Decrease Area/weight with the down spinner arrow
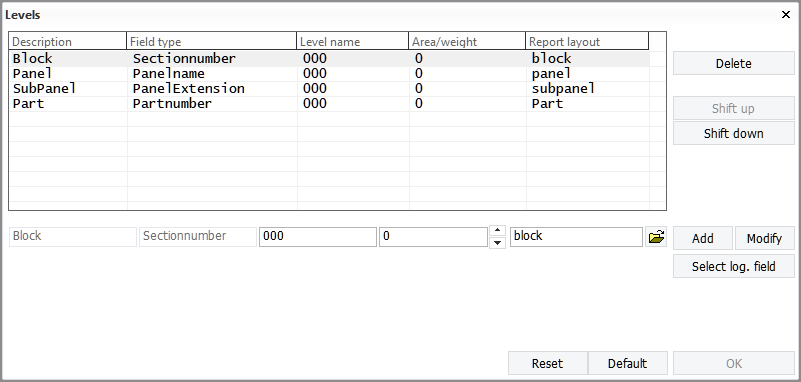This screenshot has height=382, width=801. pyautogui.click(x=498, y=243)
